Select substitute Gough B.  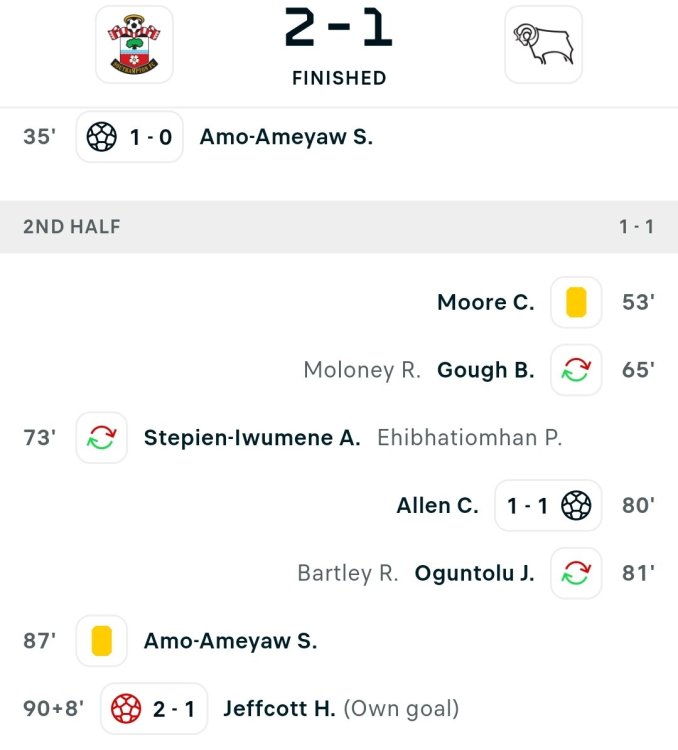(x=486, y=370)
